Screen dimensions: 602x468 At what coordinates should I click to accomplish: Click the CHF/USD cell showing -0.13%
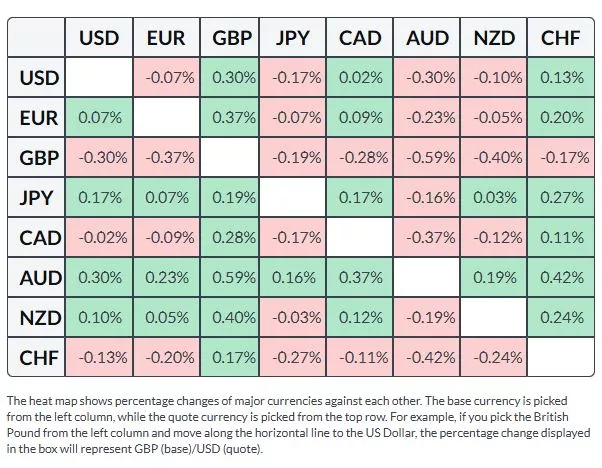(x=99, y=357)
